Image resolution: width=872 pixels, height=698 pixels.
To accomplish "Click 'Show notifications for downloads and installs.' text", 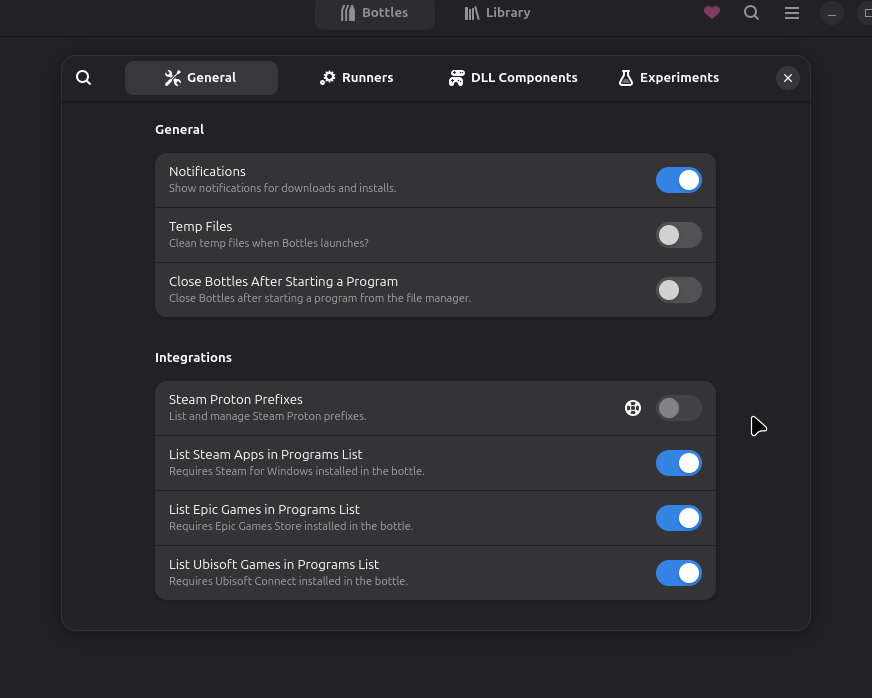I will pos(283,188).
